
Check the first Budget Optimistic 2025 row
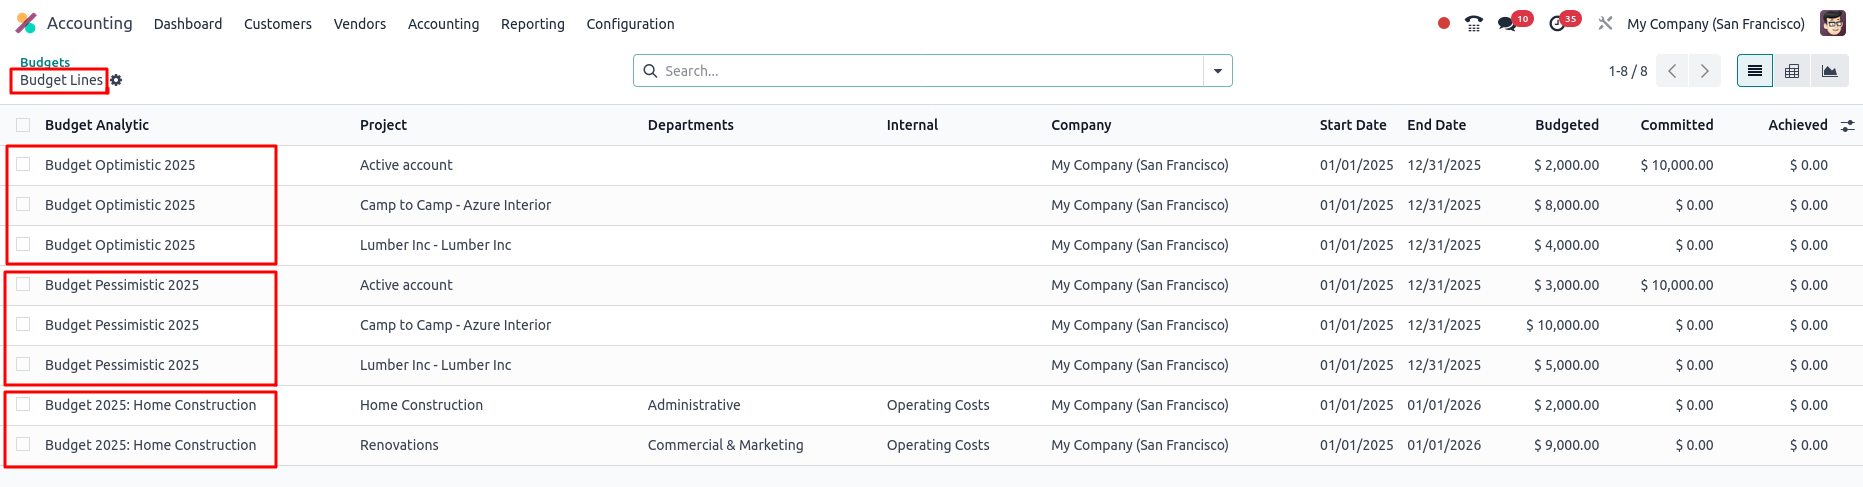pos(23,164)
